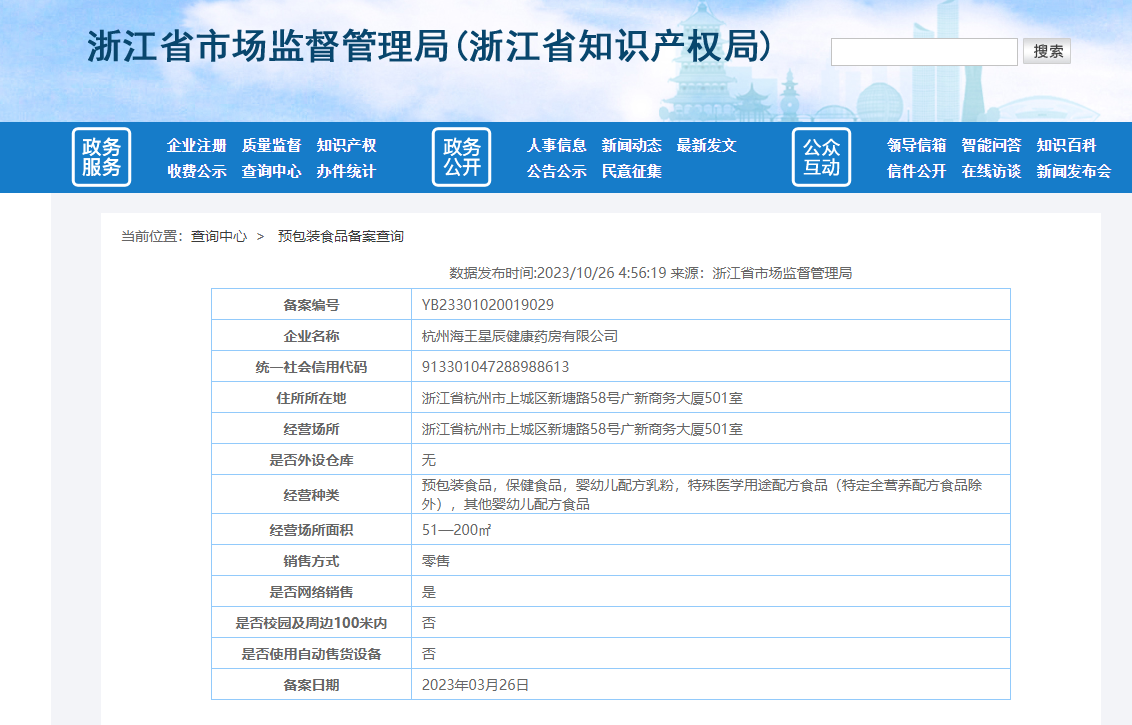
Task: Click the 数据发布时间 line
Action: 650,273
